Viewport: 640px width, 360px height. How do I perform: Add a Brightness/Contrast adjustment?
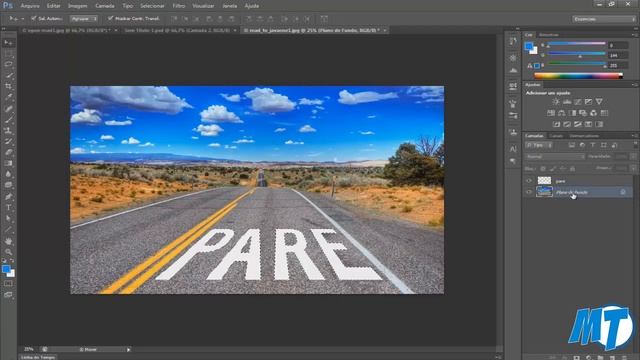556,102
